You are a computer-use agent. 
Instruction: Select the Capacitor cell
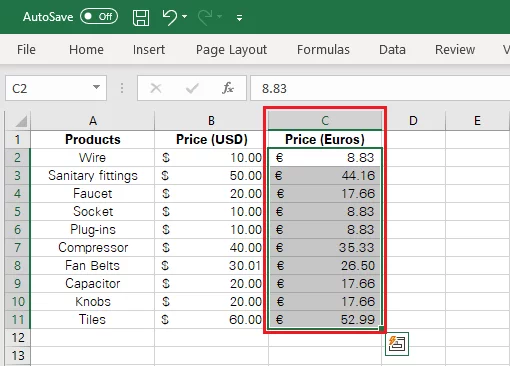[x=93, y=284]
